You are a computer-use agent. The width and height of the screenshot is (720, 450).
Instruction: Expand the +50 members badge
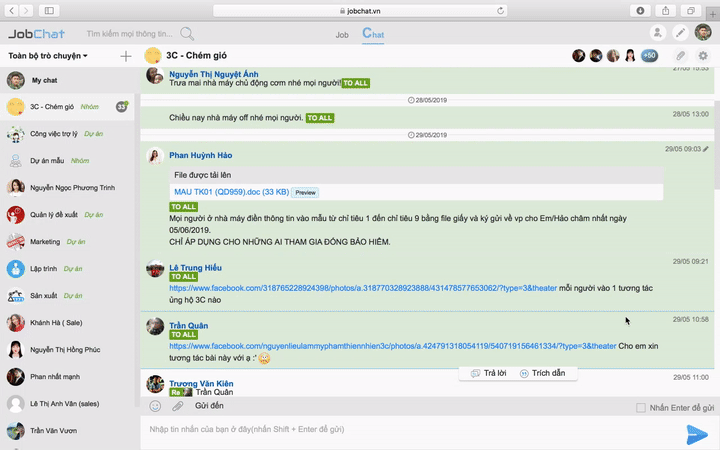tap(650, 56)
